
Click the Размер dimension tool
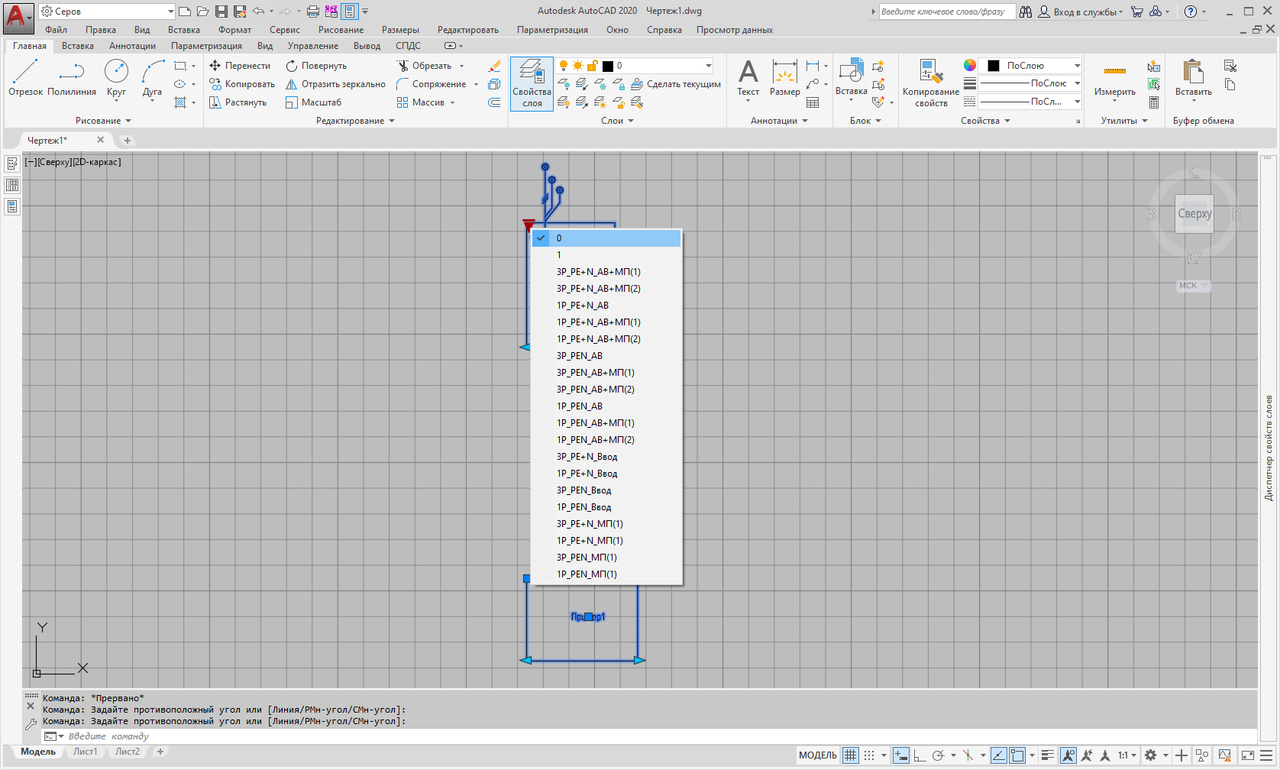[x=785, y=79]
